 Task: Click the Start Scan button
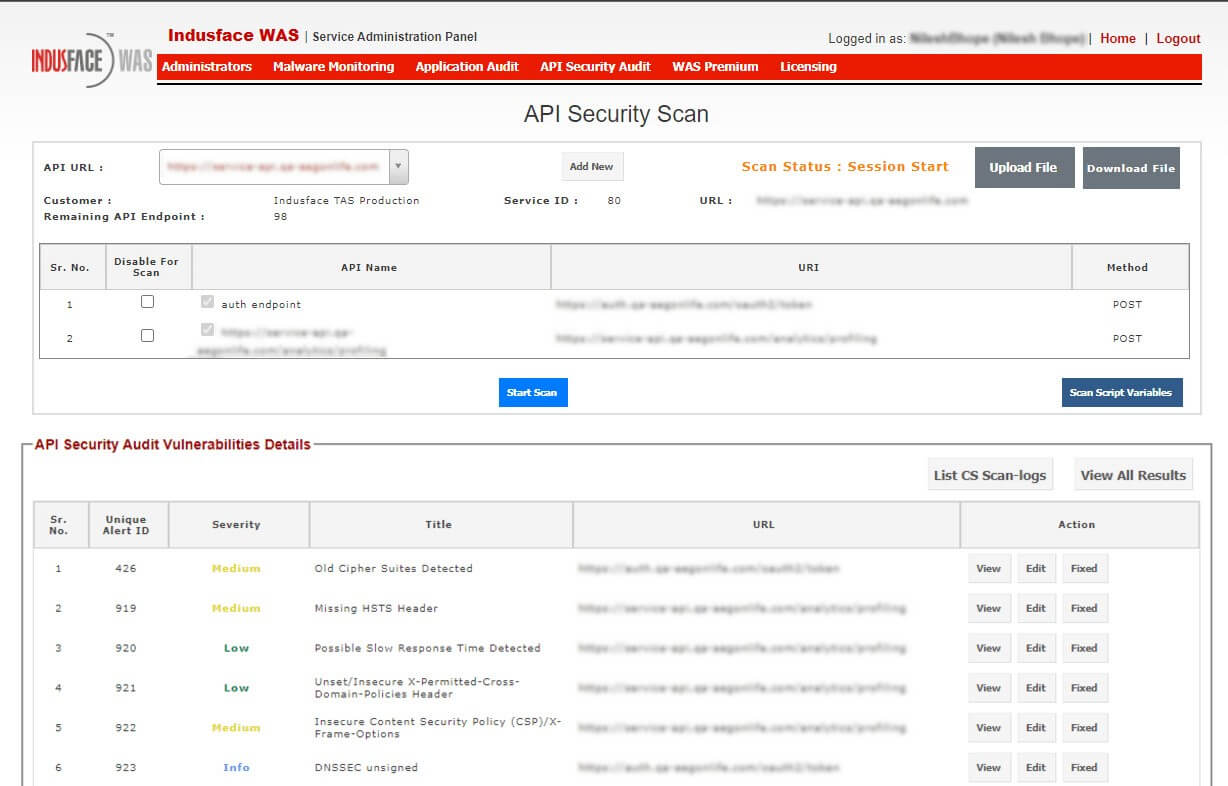click(532, 393)
